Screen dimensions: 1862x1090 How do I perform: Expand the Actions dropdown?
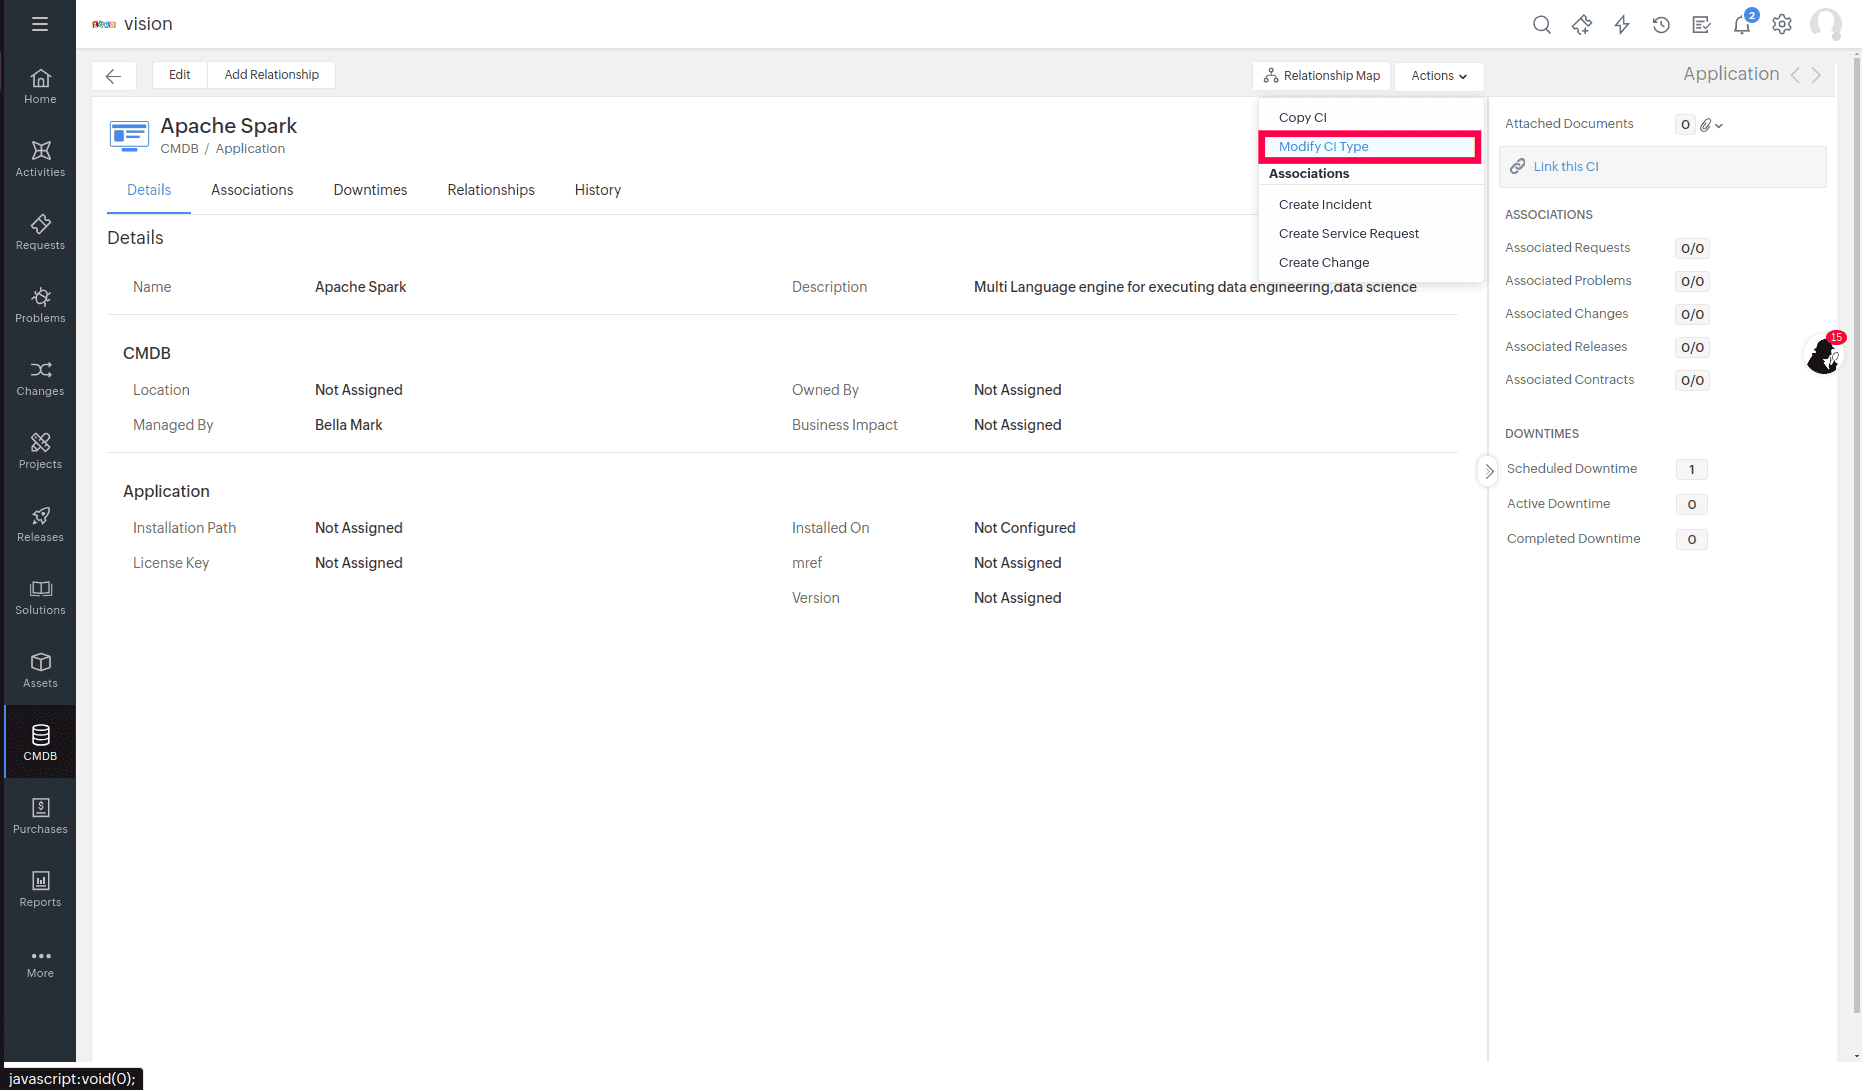1438,76
